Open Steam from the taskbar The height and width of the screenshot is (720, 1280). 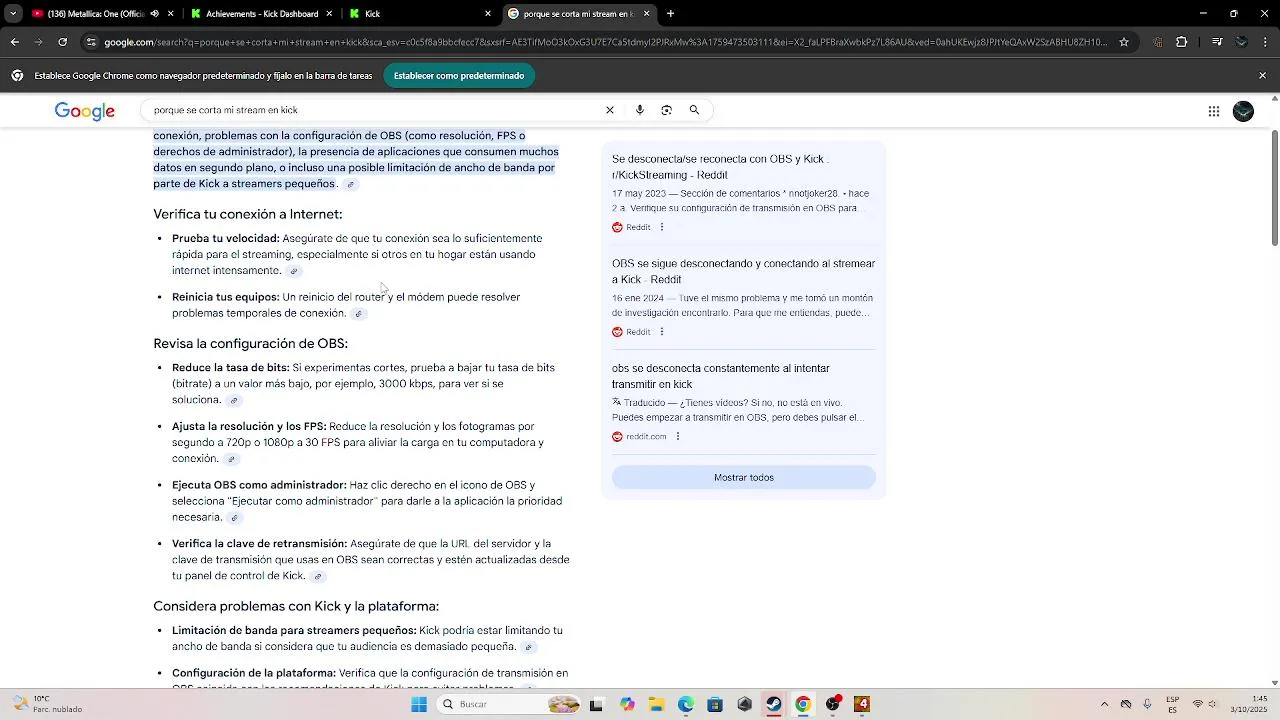point(773,704)
